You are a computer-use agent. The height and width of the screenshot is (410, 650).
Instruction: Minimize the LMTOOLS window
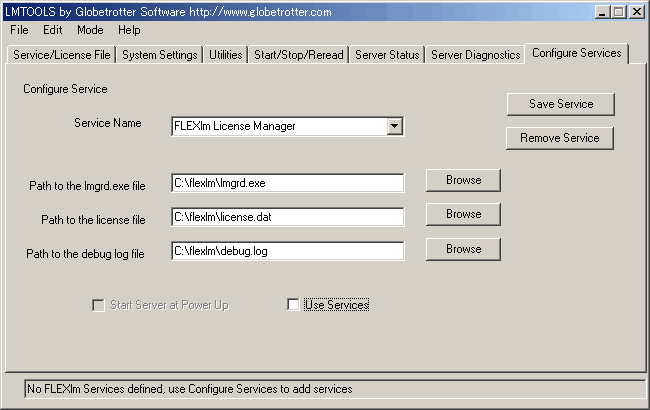point(602,12)
